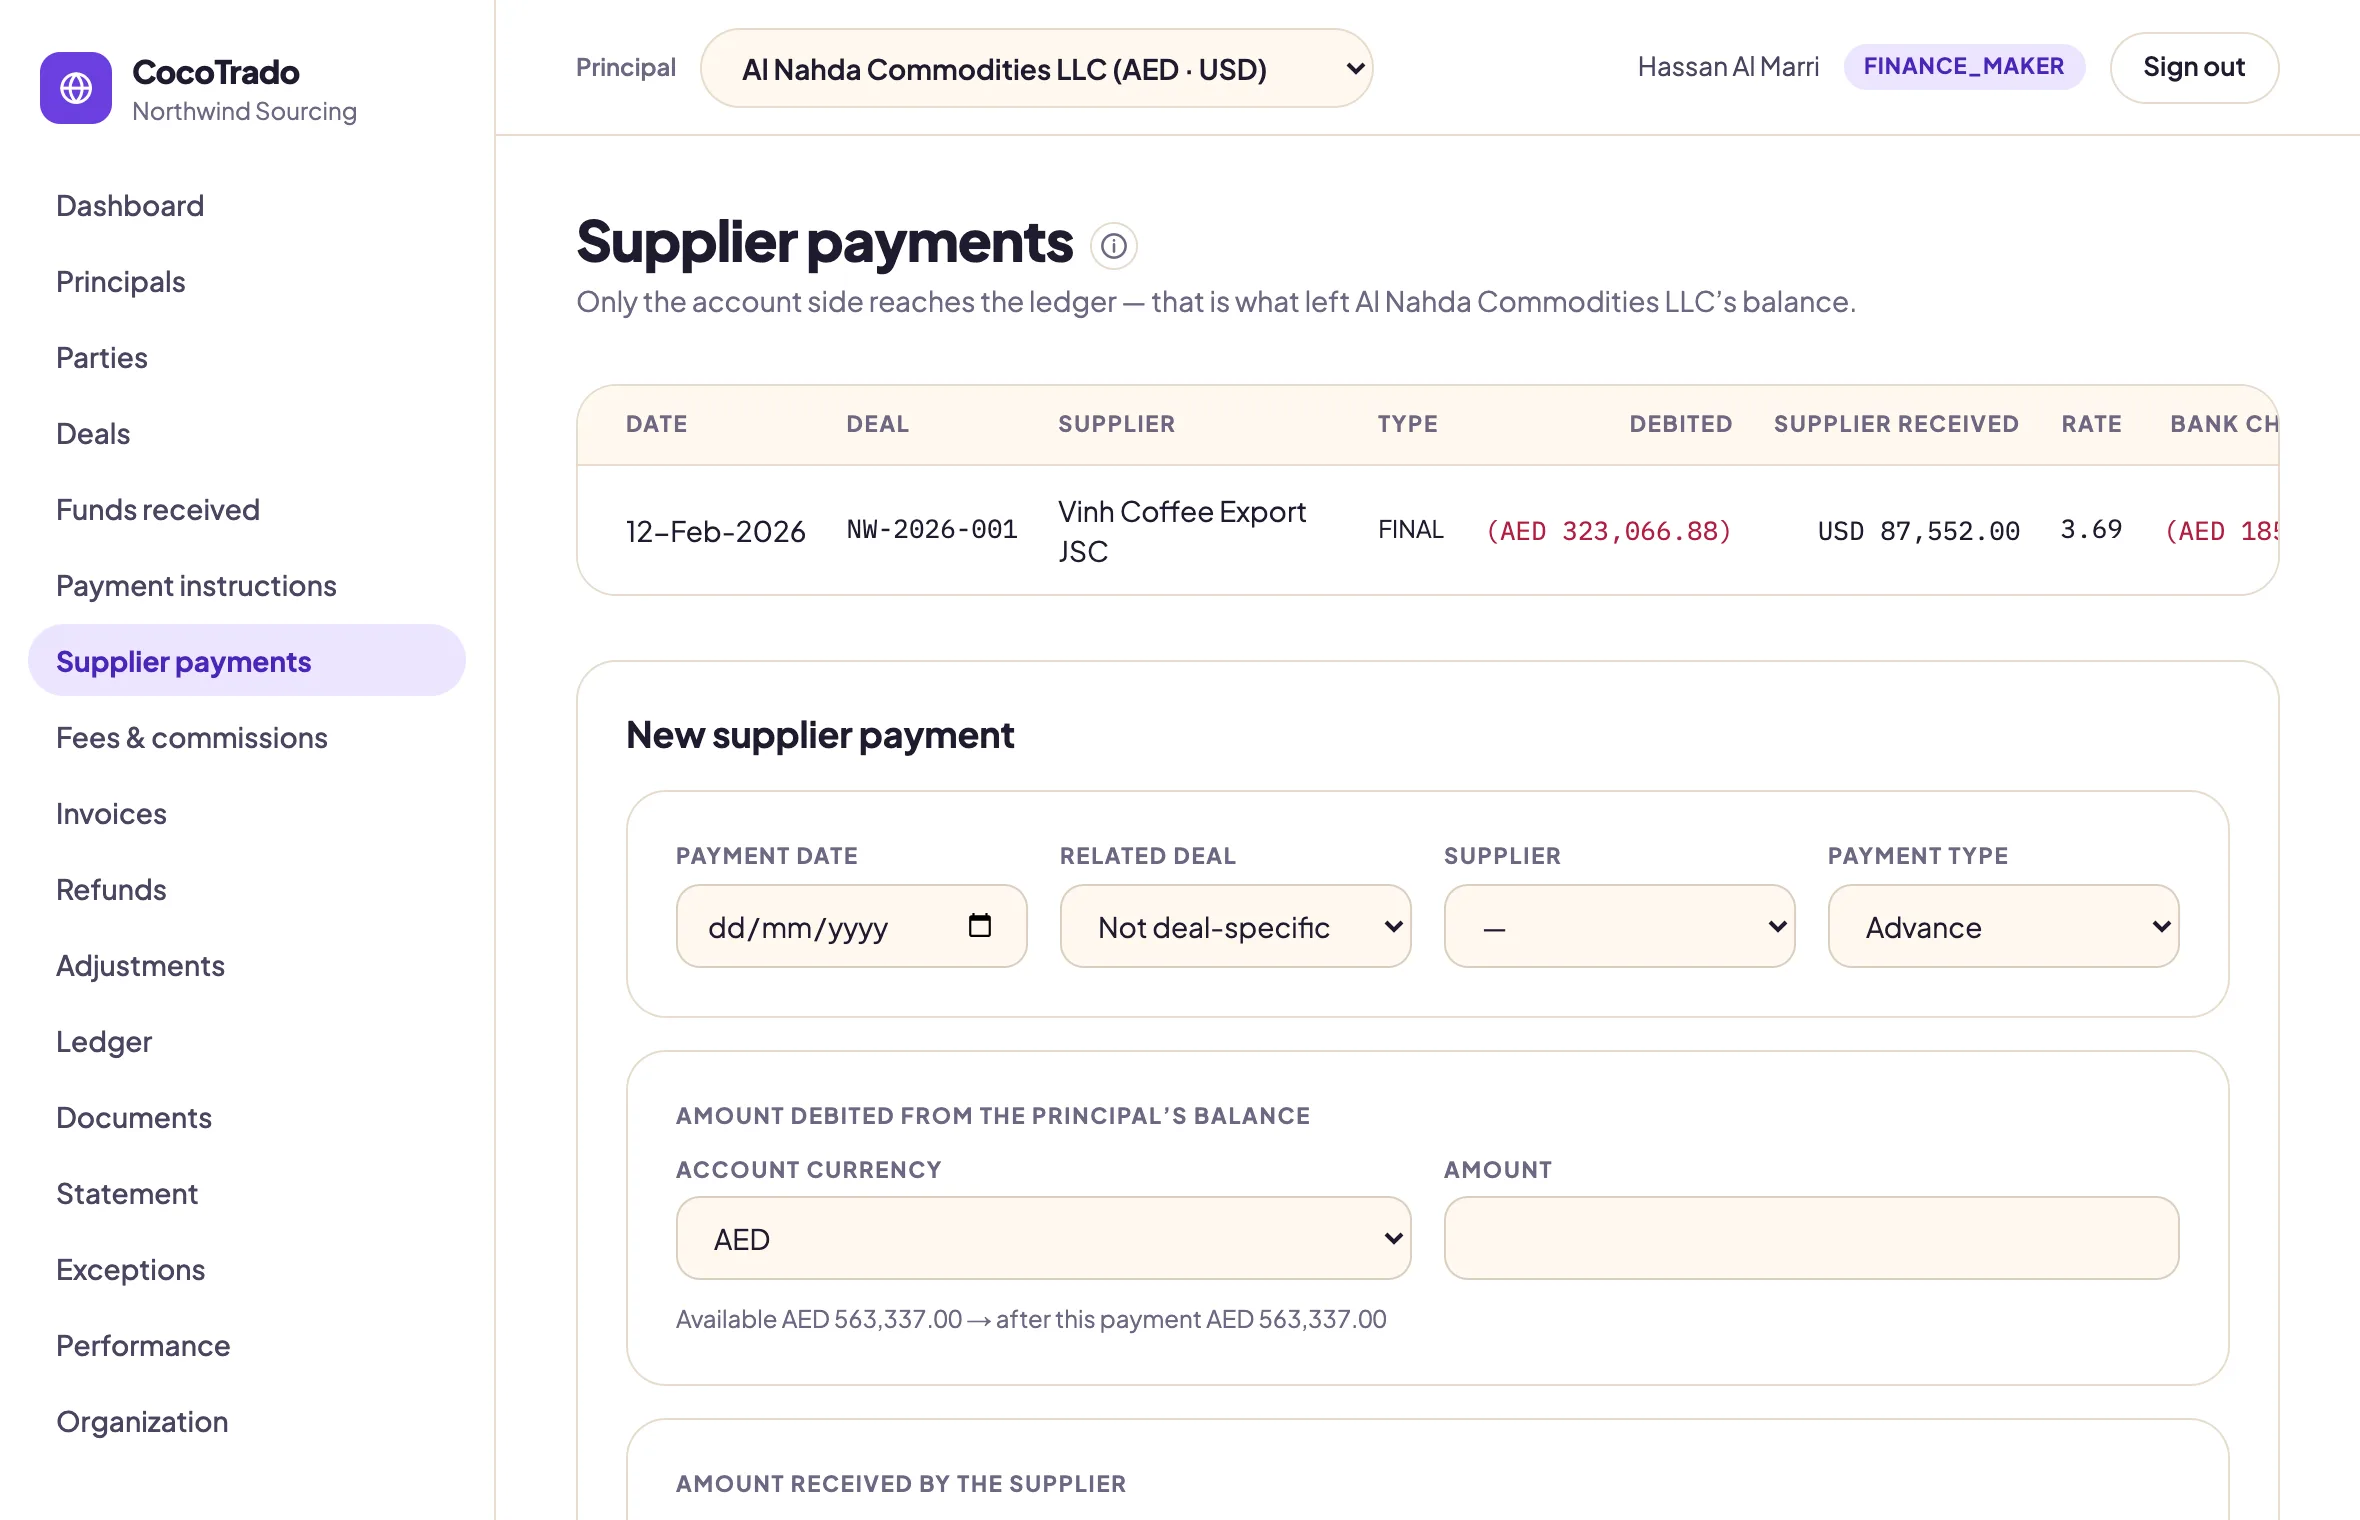Image resolution: width=2360 pixels, height=1520 pixels.
Task: Click USD 87,552.00 supplier received value
Action: [x=1918, y=531]
